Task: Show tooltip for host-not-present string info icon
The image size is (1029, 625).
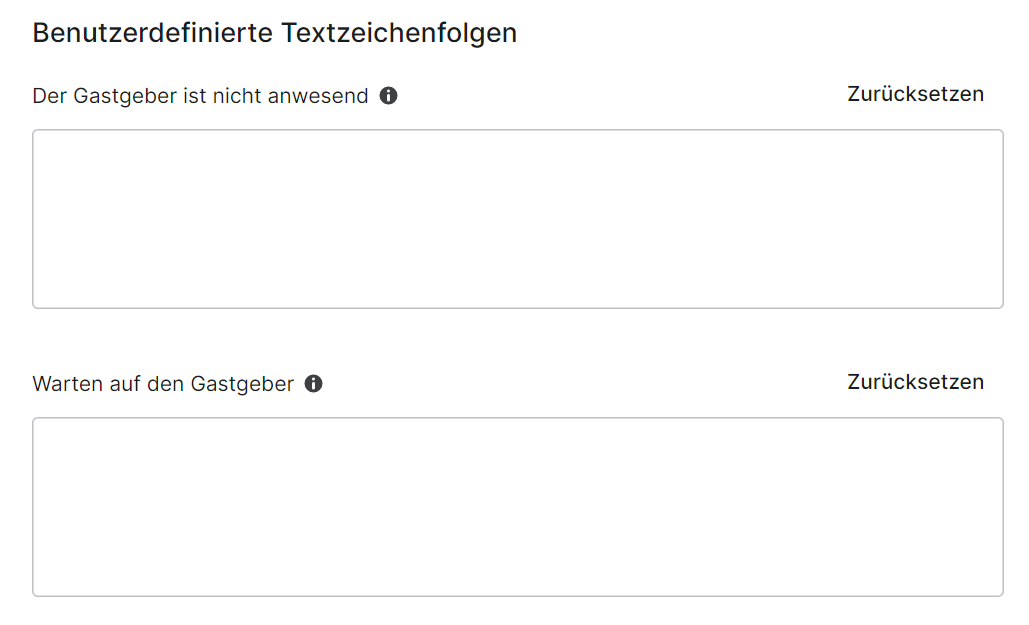Action: (388, 96)
